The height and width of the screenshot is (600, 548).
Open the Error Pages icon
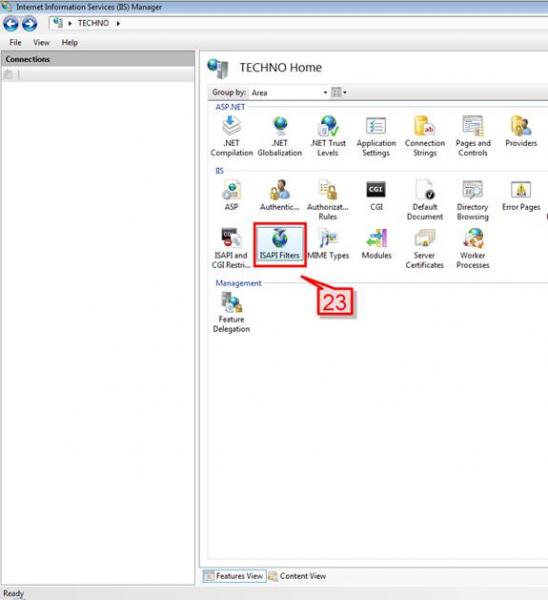click(x=521, y=196)
